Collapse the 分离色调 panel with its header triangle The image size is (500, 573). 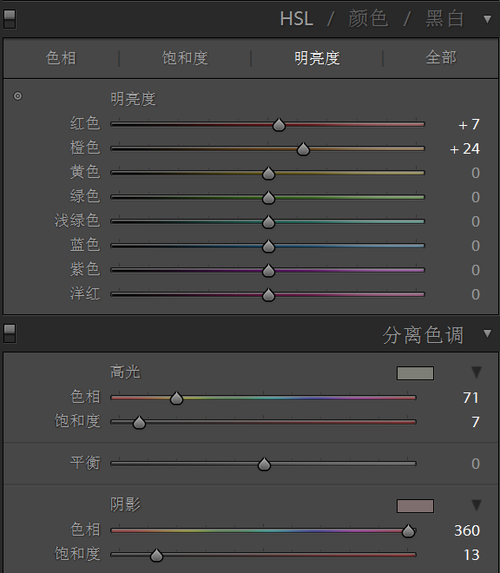tap(487, 333)
